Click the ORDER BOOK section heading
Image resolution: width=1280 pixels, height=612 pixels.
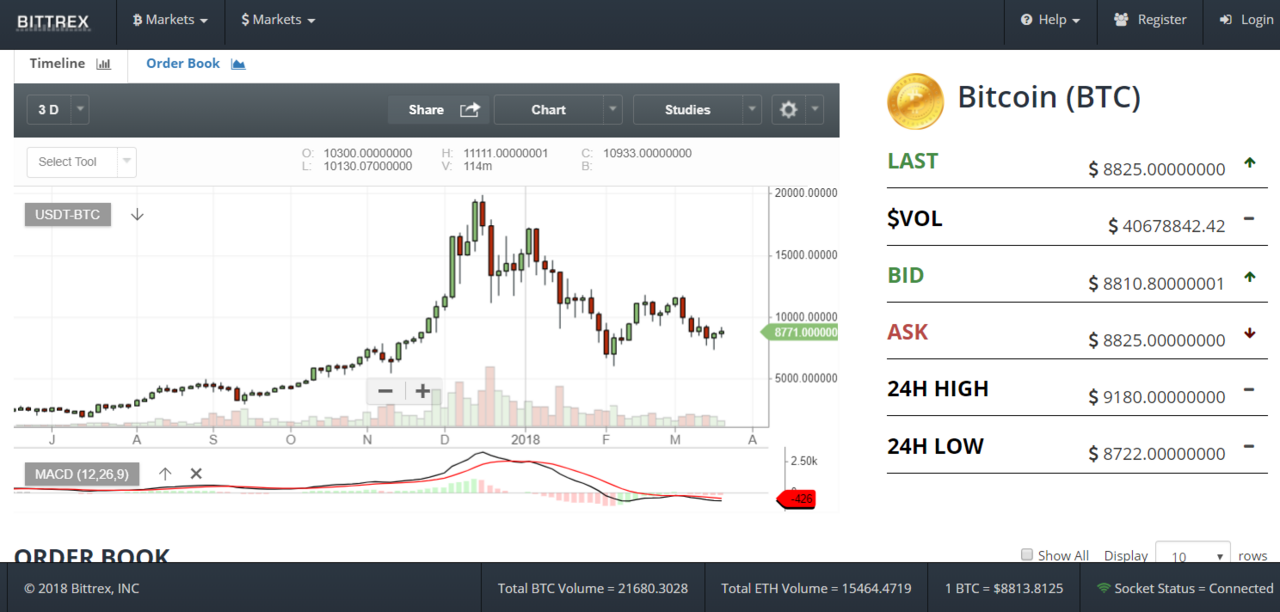(92, 555)
